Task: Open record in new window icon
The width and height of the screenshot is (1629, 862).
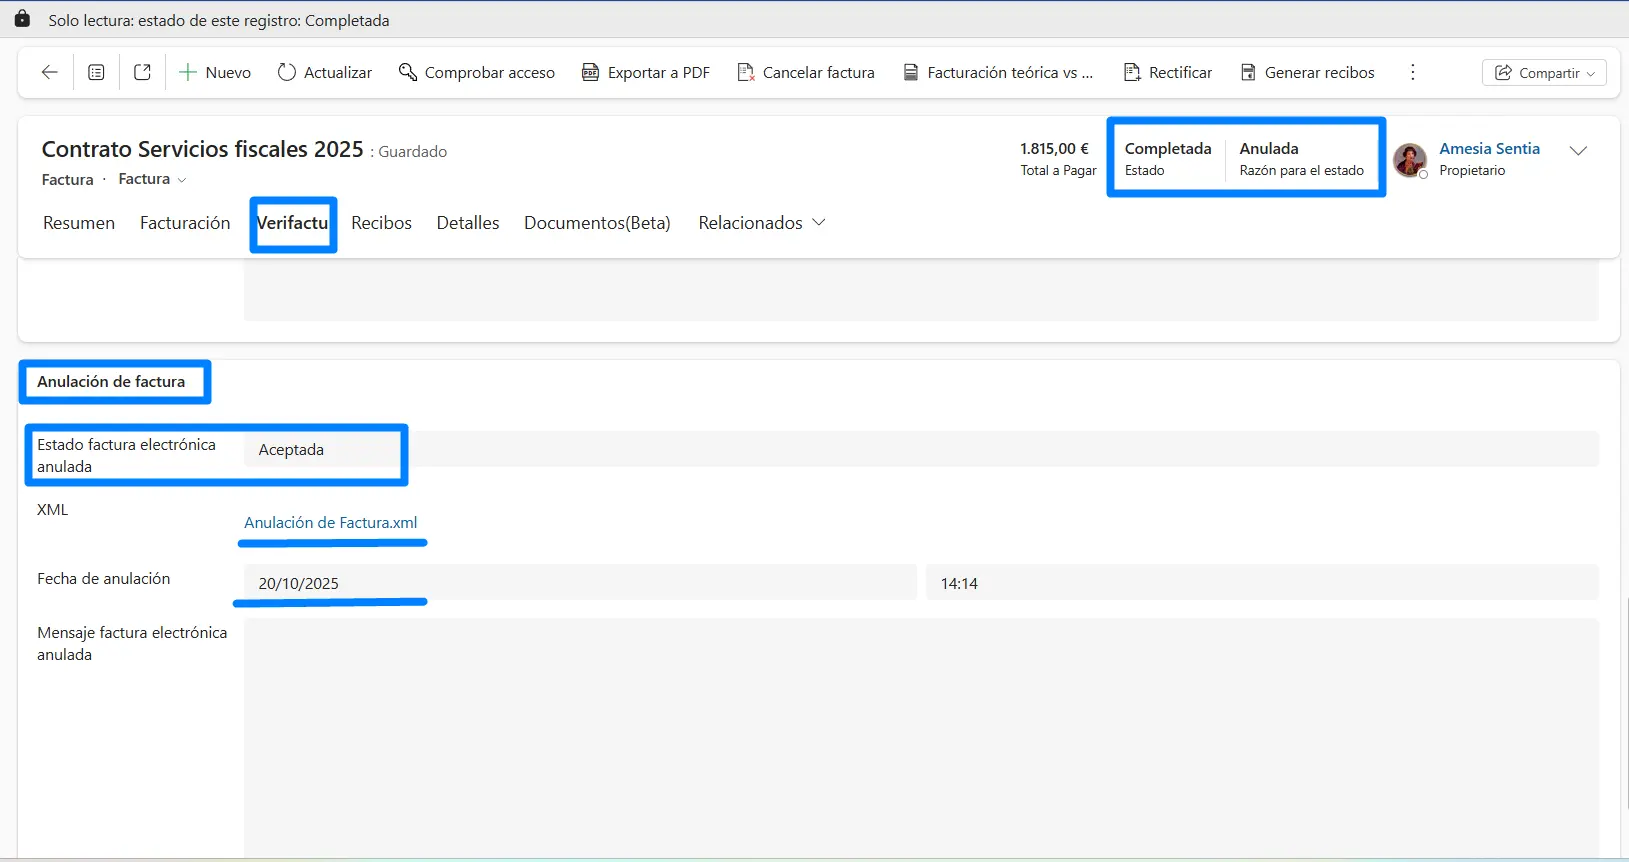Action: tap(142, 72)
